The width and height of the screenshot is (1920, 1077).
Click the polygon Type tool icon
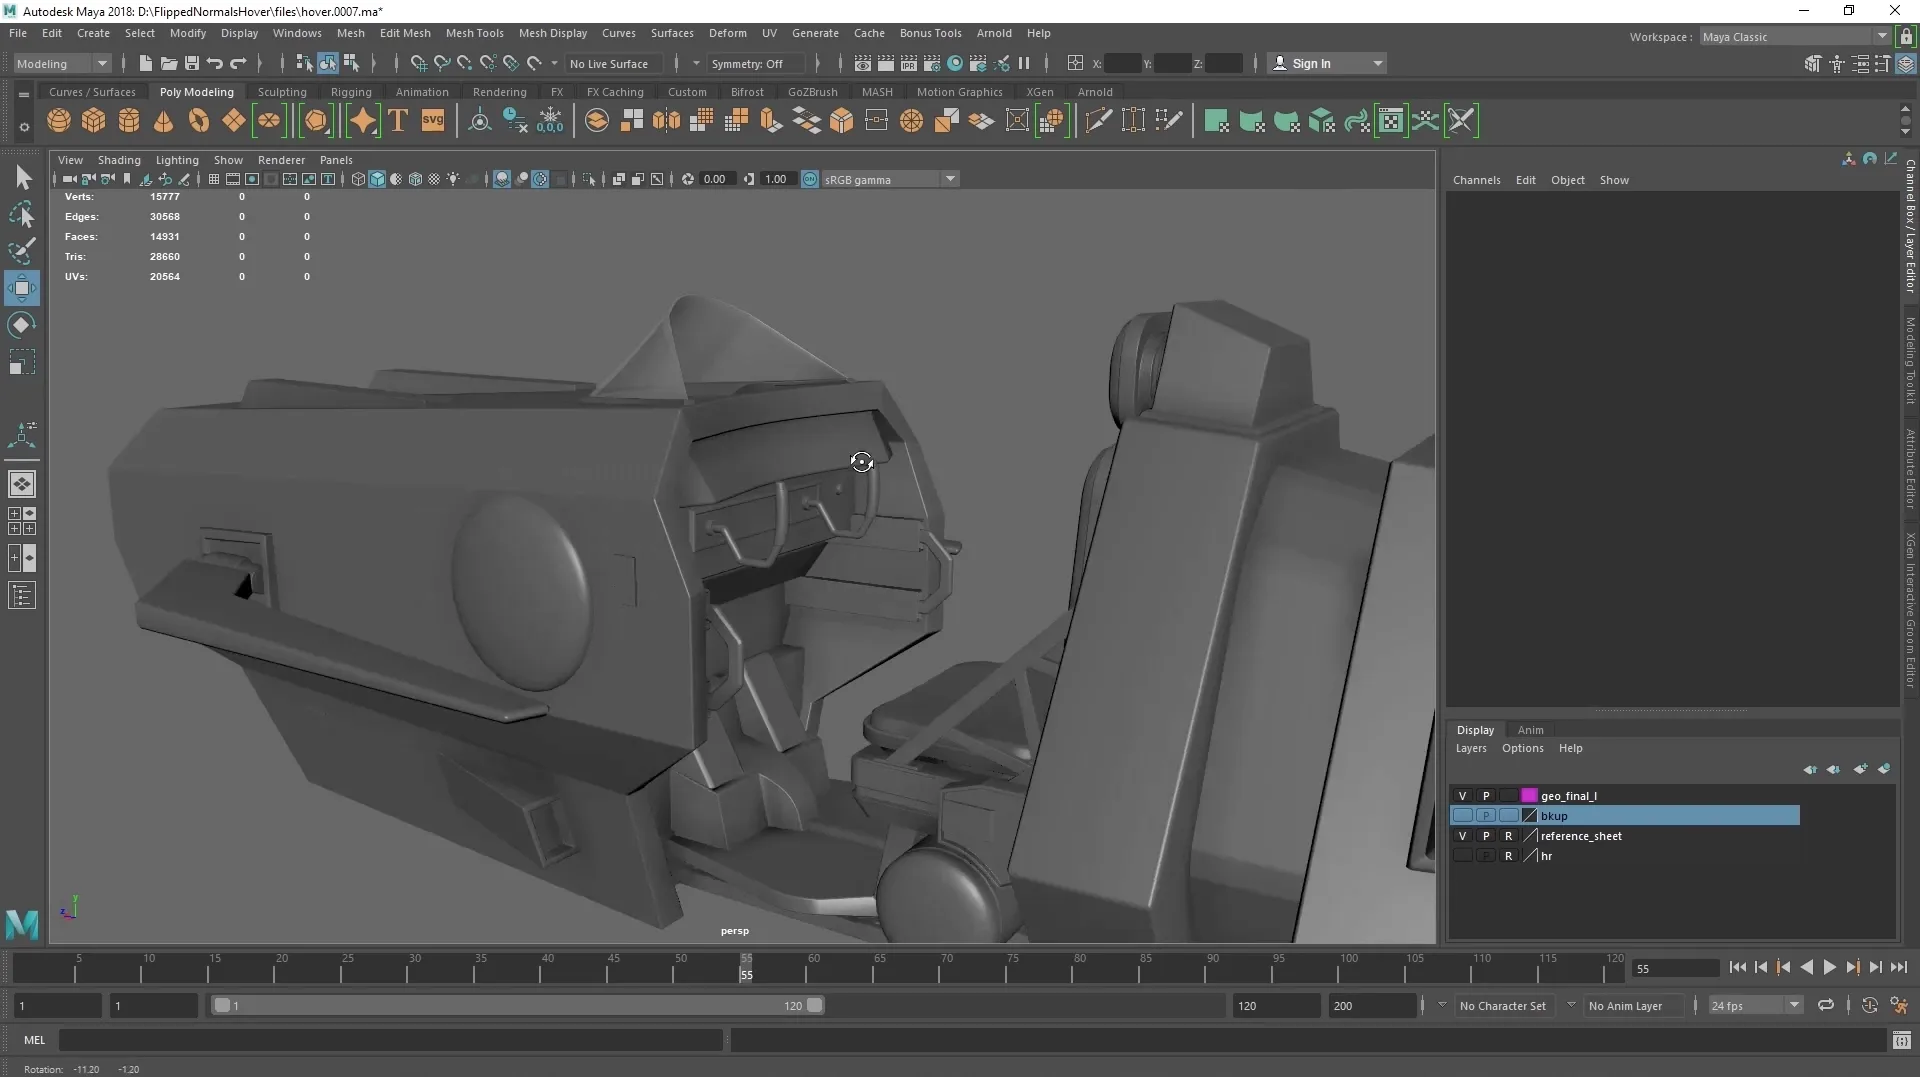[x=398, y=121]
